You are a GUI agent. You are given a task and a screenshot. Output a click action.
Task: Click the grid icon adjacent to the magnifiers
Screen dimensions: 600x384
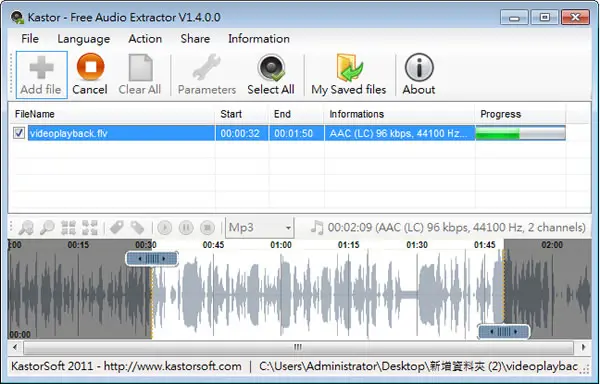68,228
